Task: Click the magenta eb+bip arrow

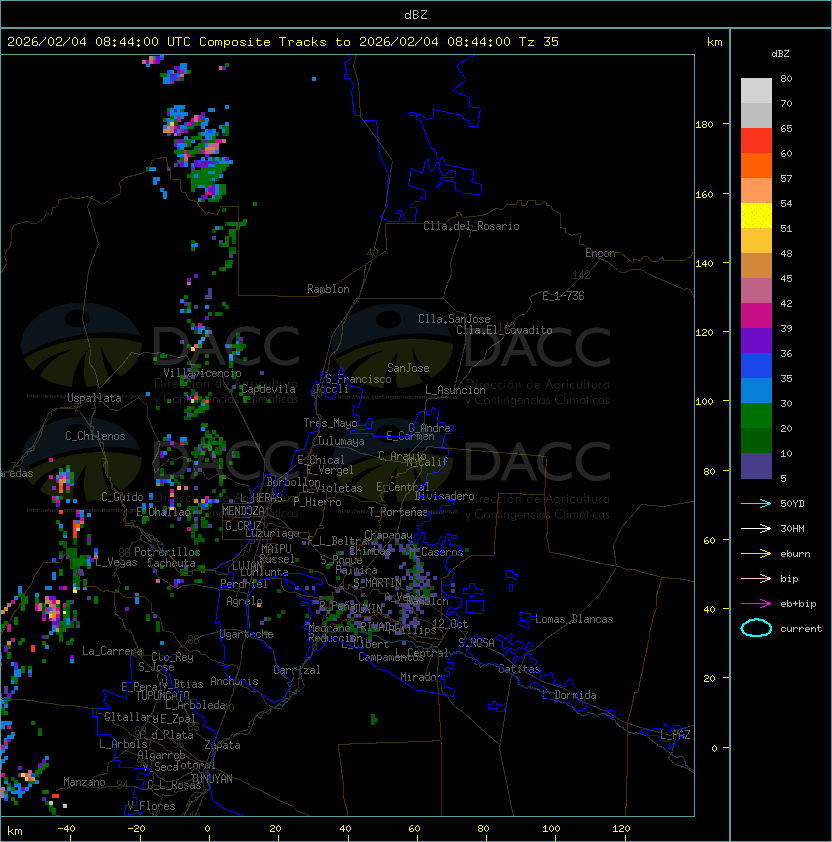Action: 756,604
